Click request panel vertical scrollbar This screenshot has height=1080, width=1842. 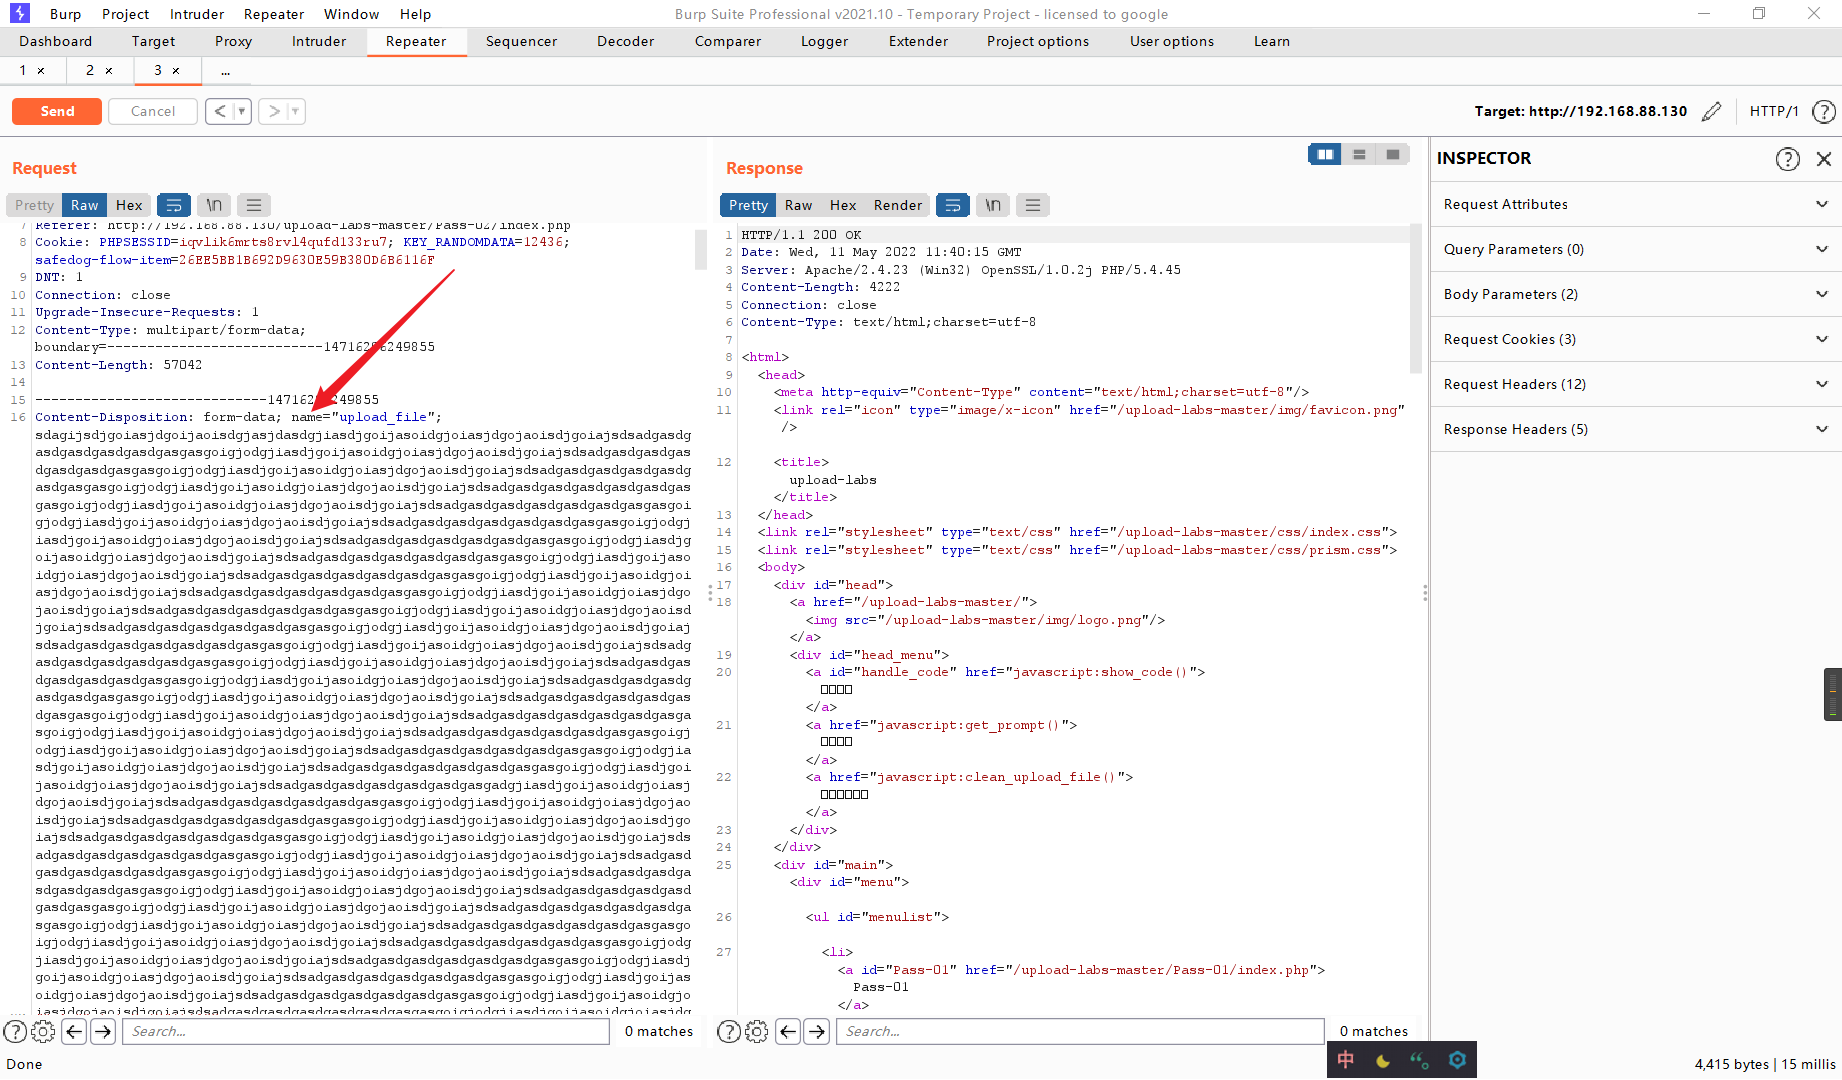click(701, 249)
